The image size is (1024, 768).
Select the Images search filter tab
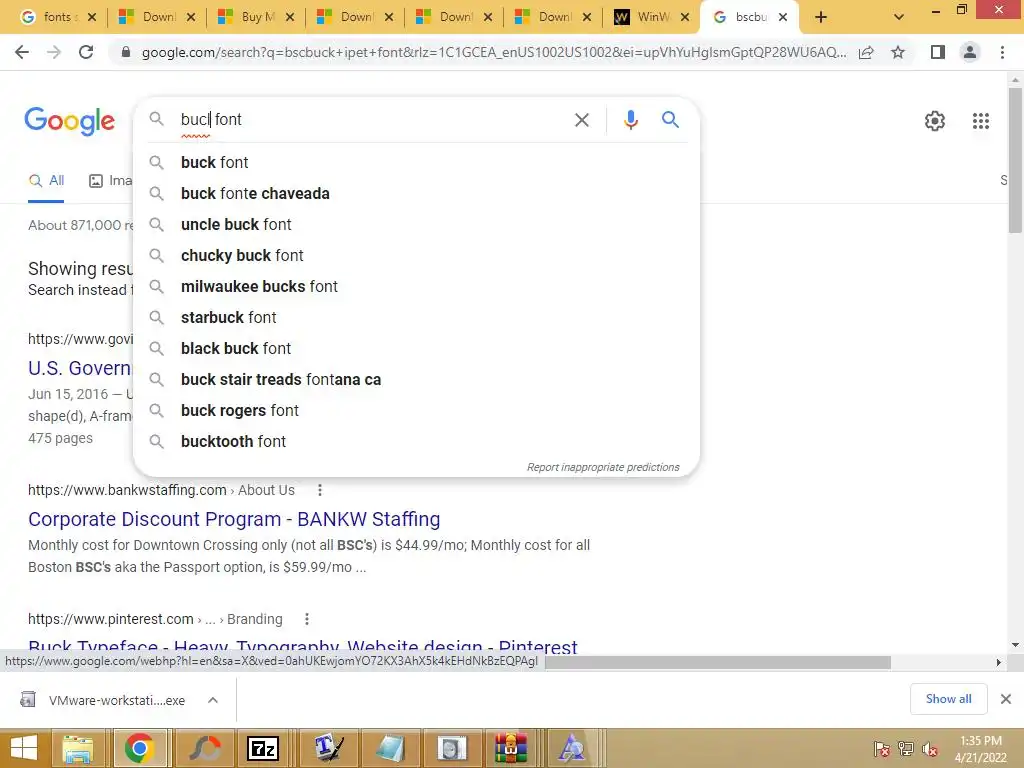pos(110,181)
